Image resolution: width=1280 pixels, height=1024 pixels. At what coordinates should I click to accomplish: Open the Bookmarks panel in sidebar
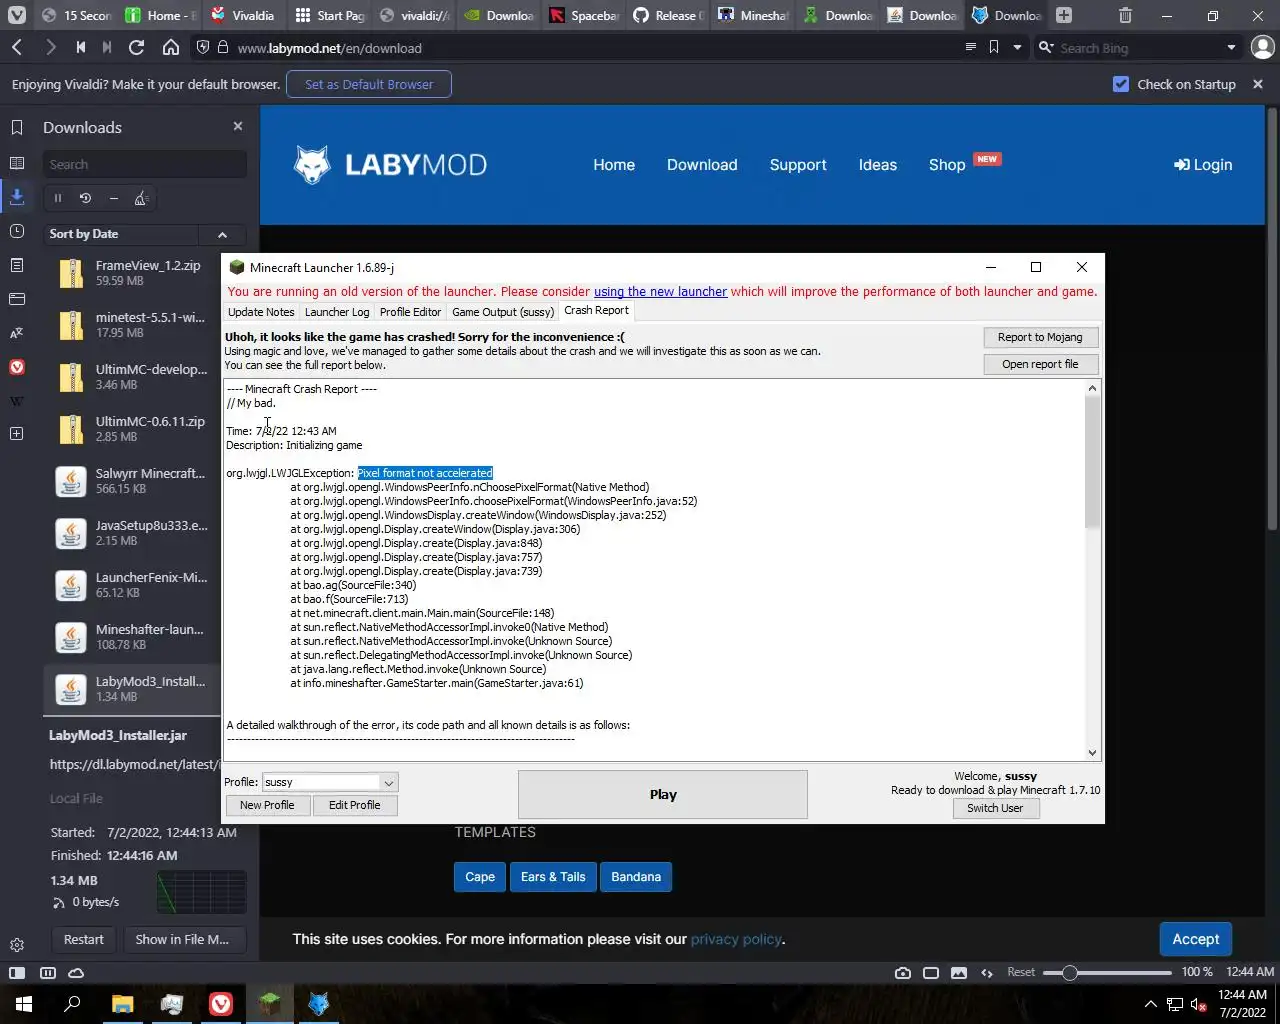click(16, 127)
